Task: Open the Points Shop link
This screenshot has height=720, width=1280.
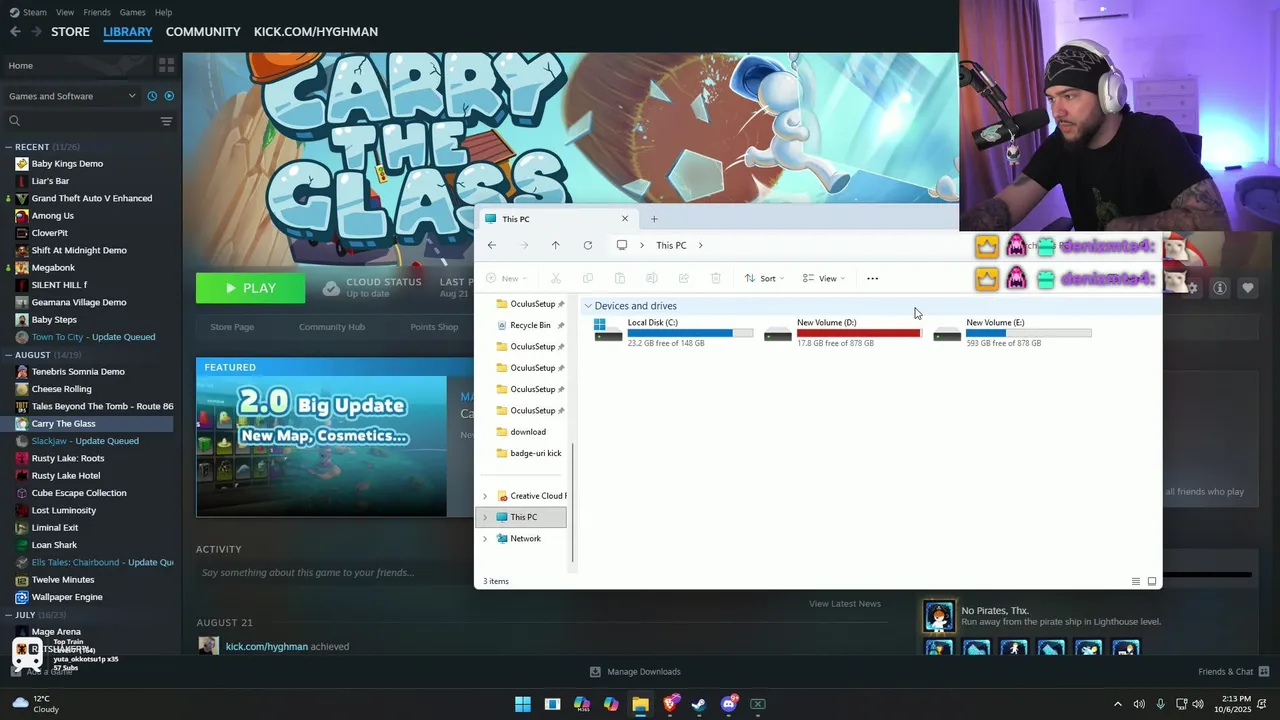Action: pos(434,327)
